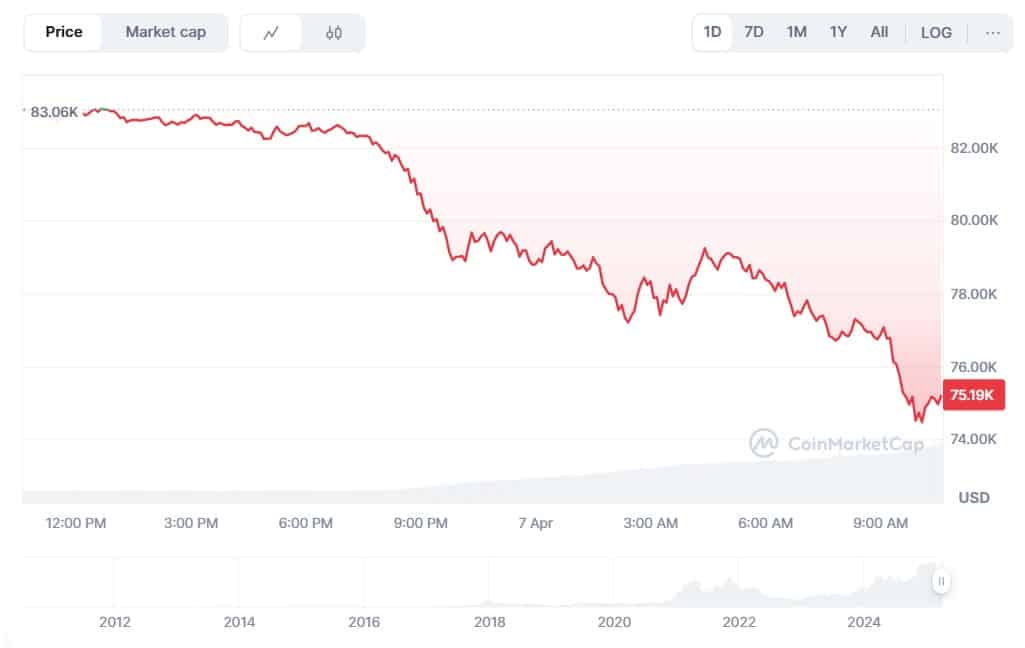Open the three-dot more options menu
This screenshot has width=1025, height=648.
pos(992,32)
